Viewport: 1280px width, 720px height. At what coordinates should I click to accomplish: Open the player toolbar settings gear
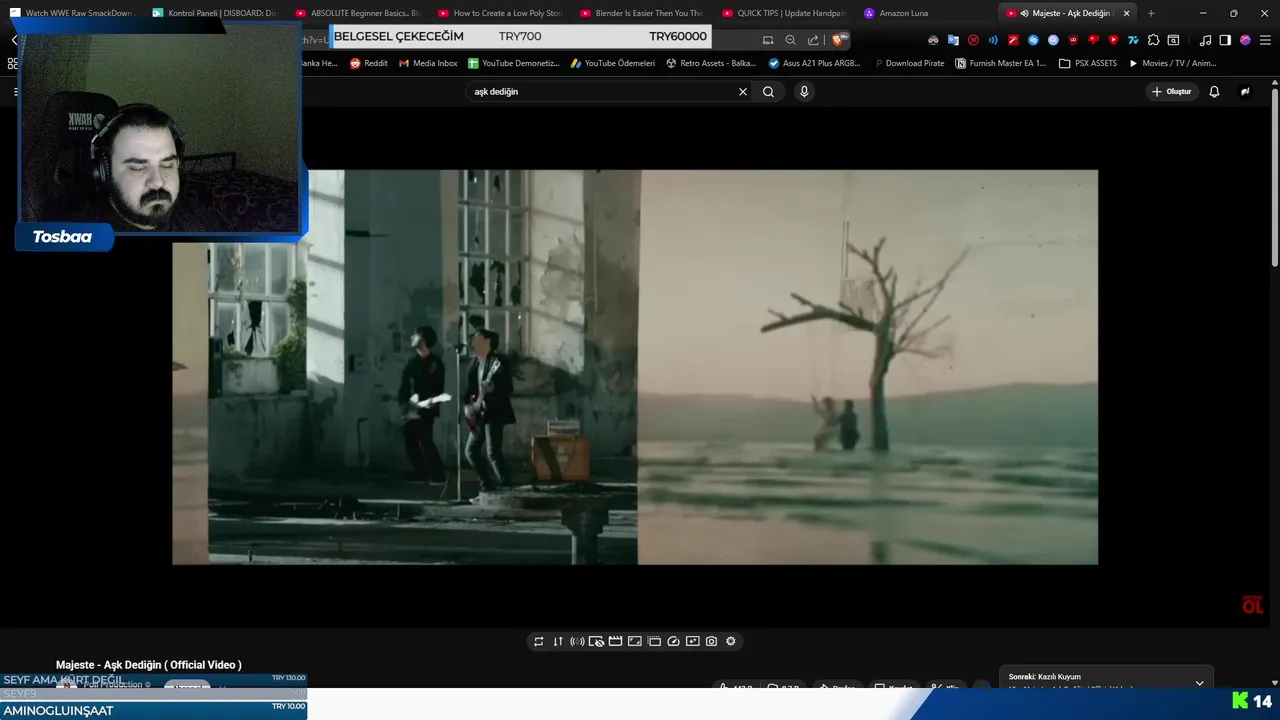731,641
